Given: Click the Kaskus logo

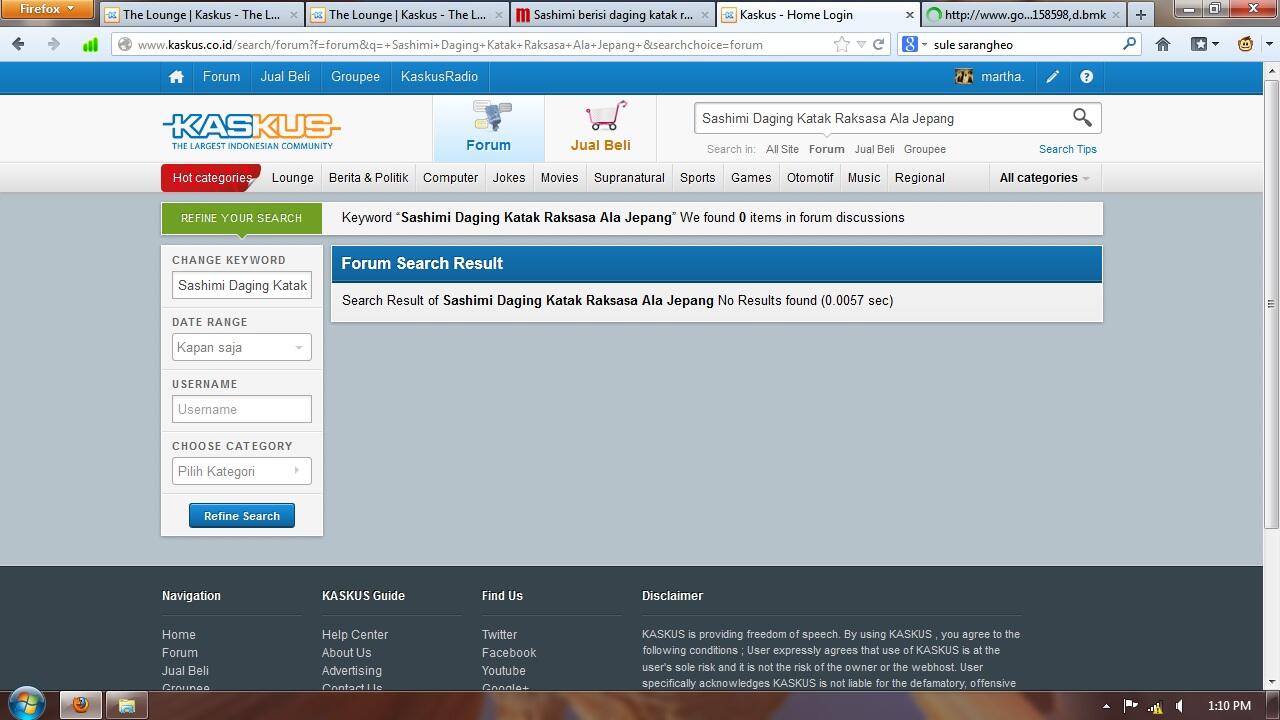Looking at the screenshot, I should tap(251, 130).
